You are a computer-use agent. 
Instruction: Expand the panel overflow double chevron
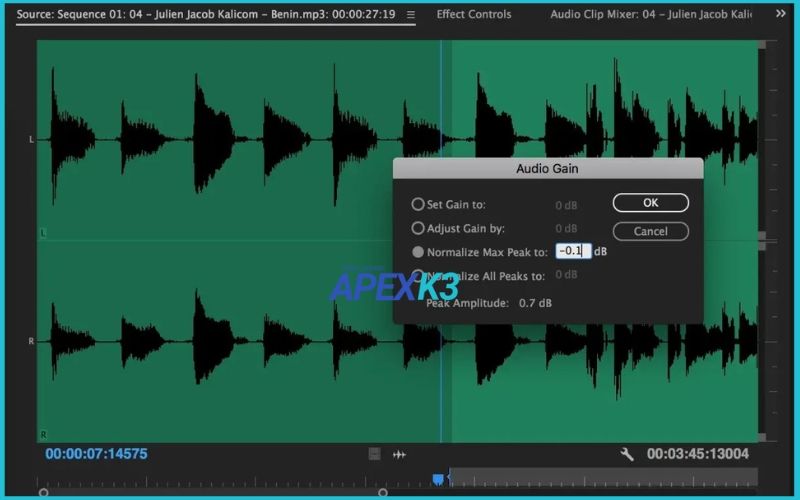[780, 15]
